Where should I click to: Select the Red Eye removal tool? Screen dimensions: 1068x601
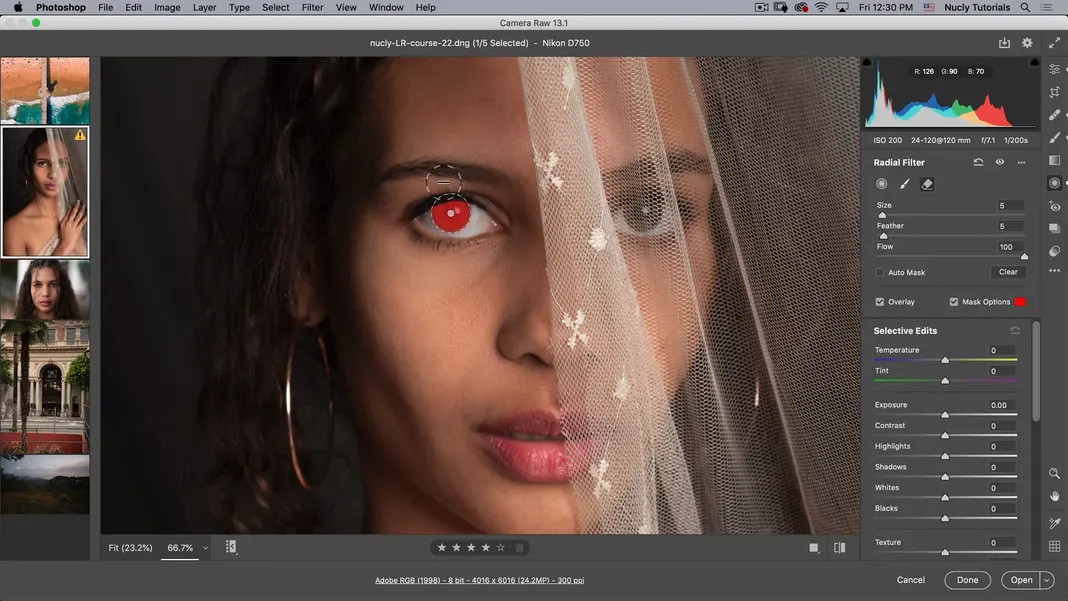point(1054,206)
